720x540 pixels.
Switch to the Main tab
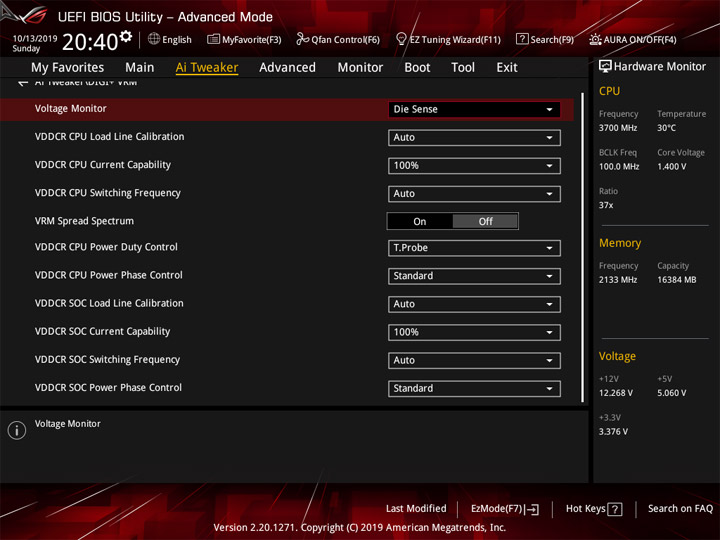(x=140, y=68)
